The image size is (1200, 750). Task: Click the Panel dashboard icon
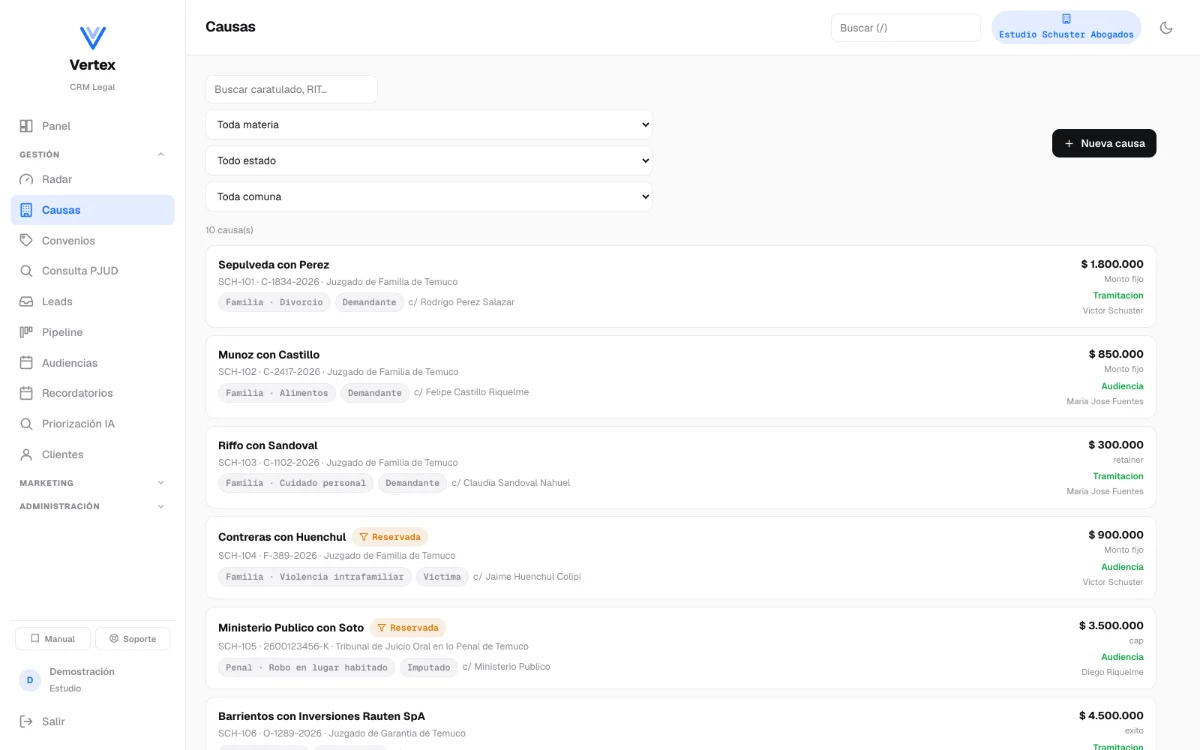(26, 126)
